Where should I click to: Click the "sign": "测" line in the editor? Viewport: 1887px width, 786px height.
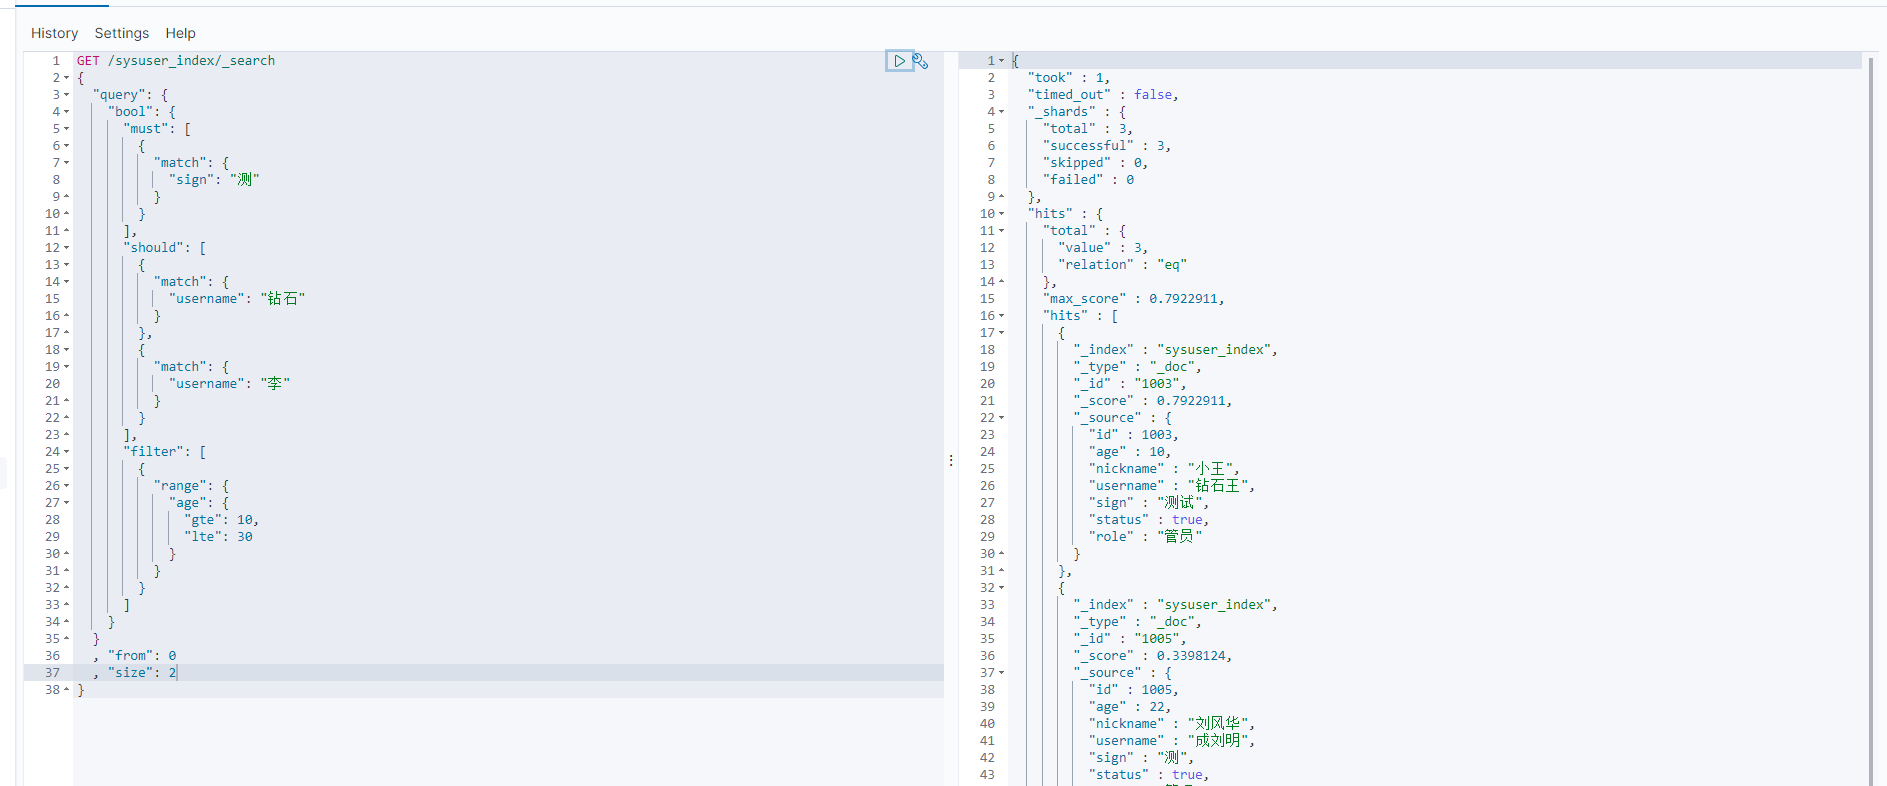[x=214, y=180]
